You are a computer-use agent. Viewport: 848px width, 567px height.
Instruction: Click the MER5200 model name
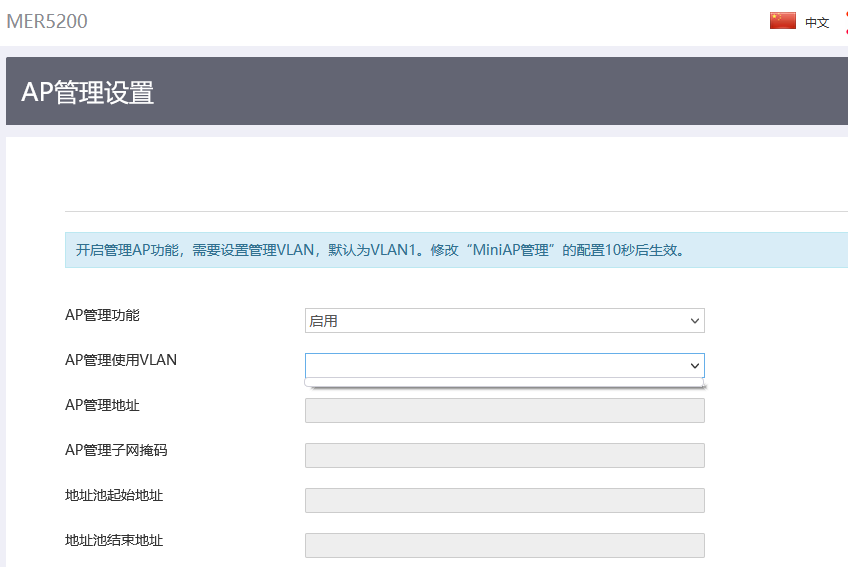click(47, 21)
